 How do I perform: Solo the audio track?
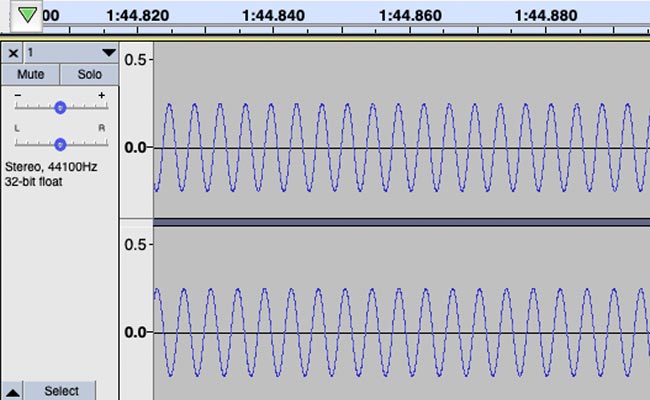click(x=90, y=74)
